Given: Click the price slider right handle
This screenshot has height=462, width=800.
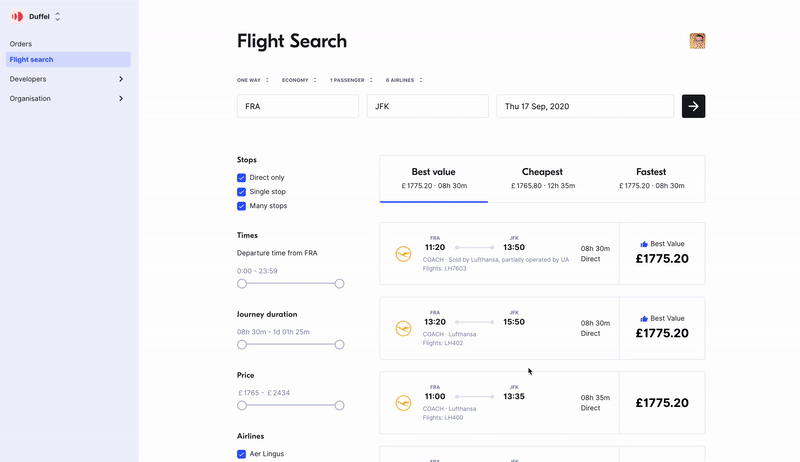Looking at the screenshot, I should pos(339,405).
